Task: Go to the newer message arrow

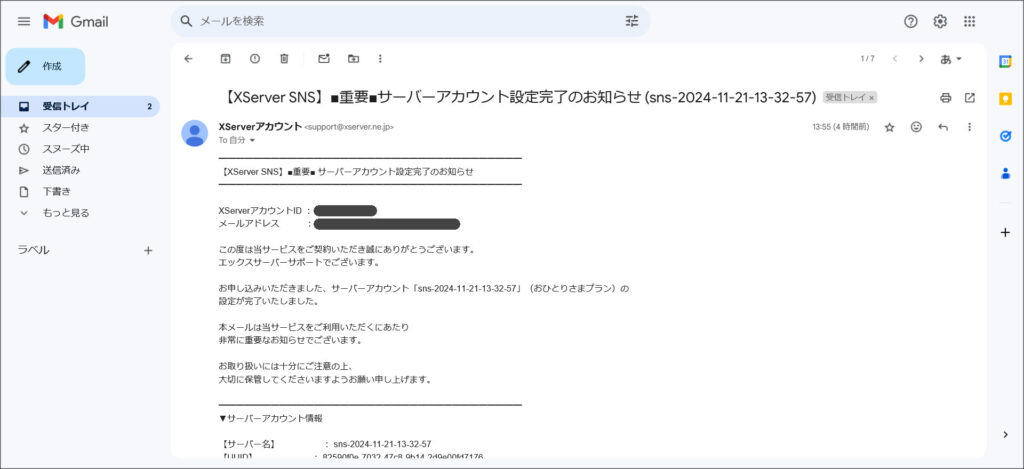Action: tap(895, 59)
